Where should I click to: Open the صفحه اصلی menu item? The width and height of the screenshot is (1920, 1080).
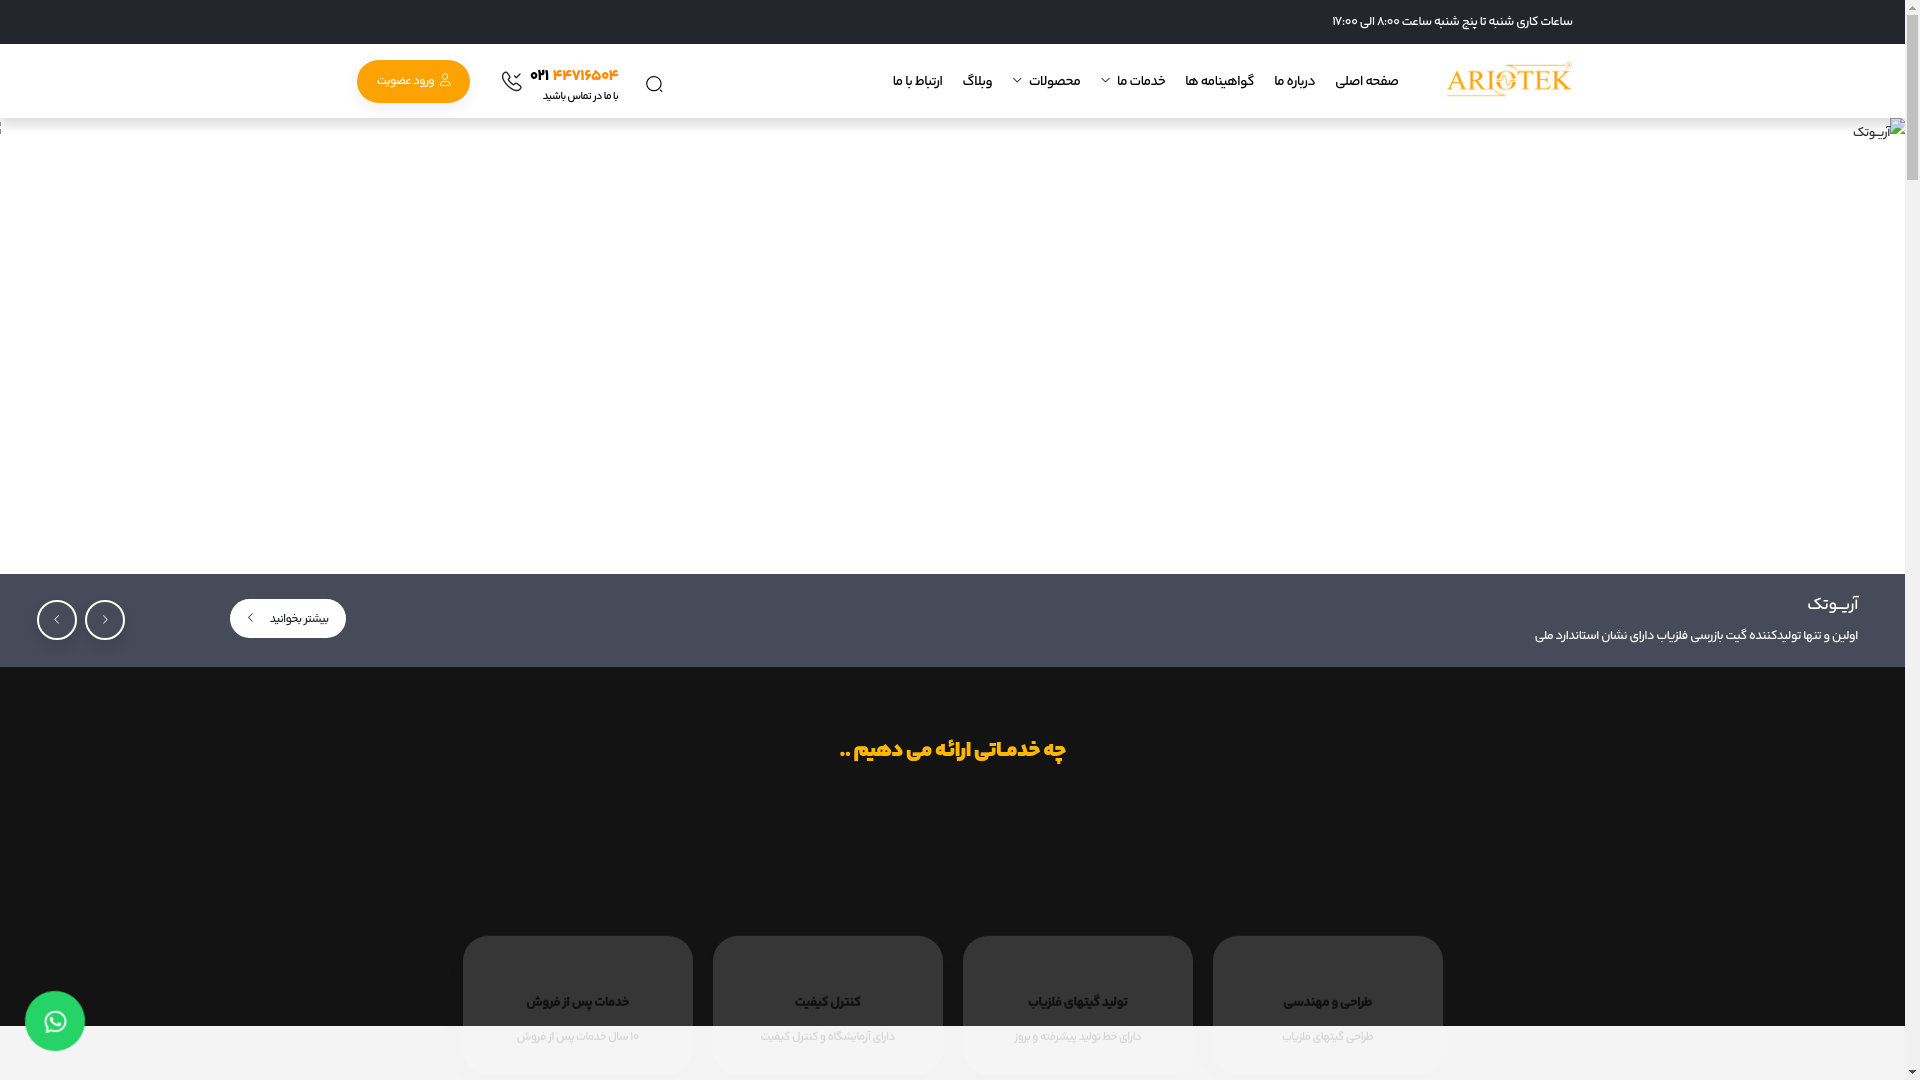click(1367, 81)
